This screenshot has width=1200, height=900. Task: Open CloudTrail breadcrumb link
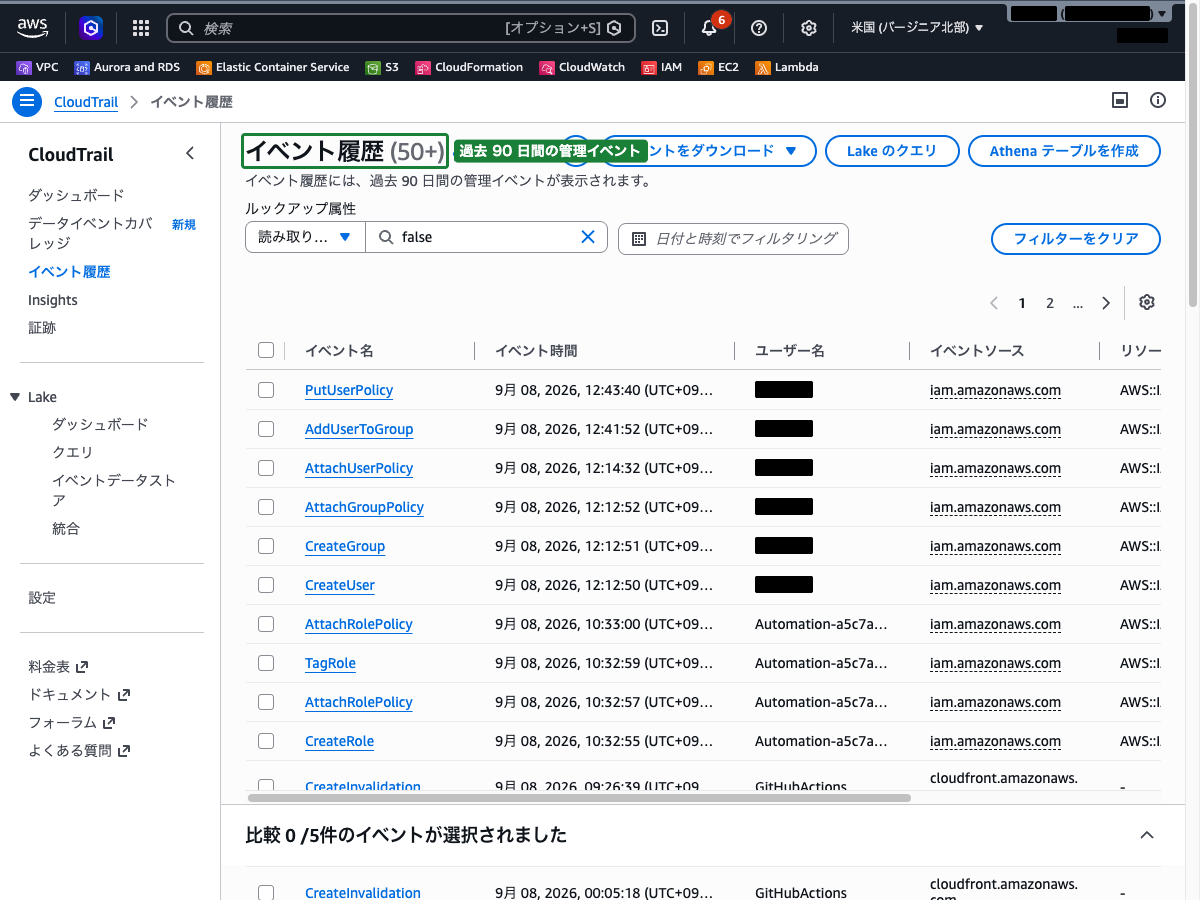[x=86, y=102]
